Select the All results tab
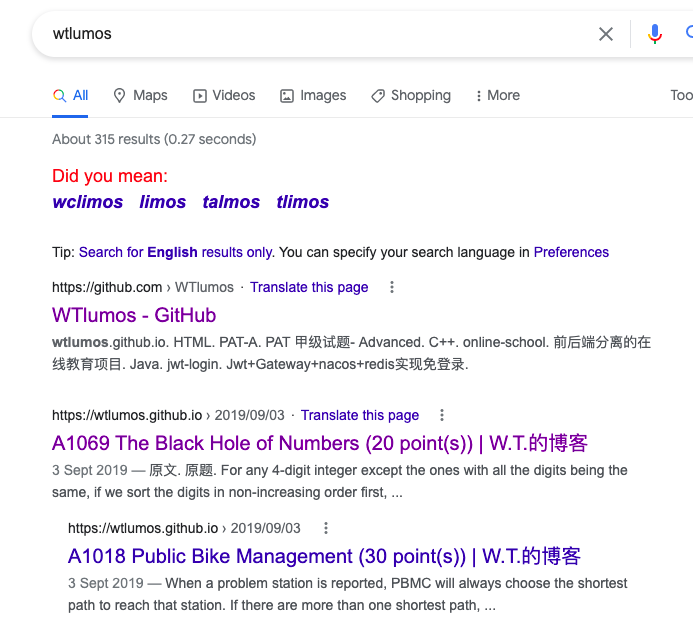 pyautogui.click(x=71, y=95)
